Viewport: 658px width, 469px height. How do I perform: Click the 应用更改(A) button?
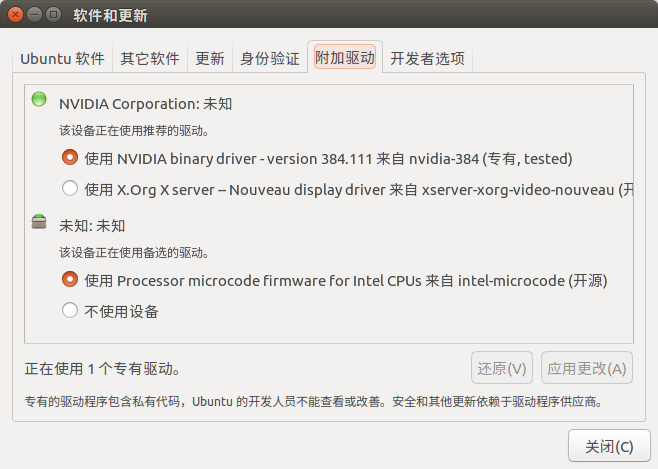(587, 368)
